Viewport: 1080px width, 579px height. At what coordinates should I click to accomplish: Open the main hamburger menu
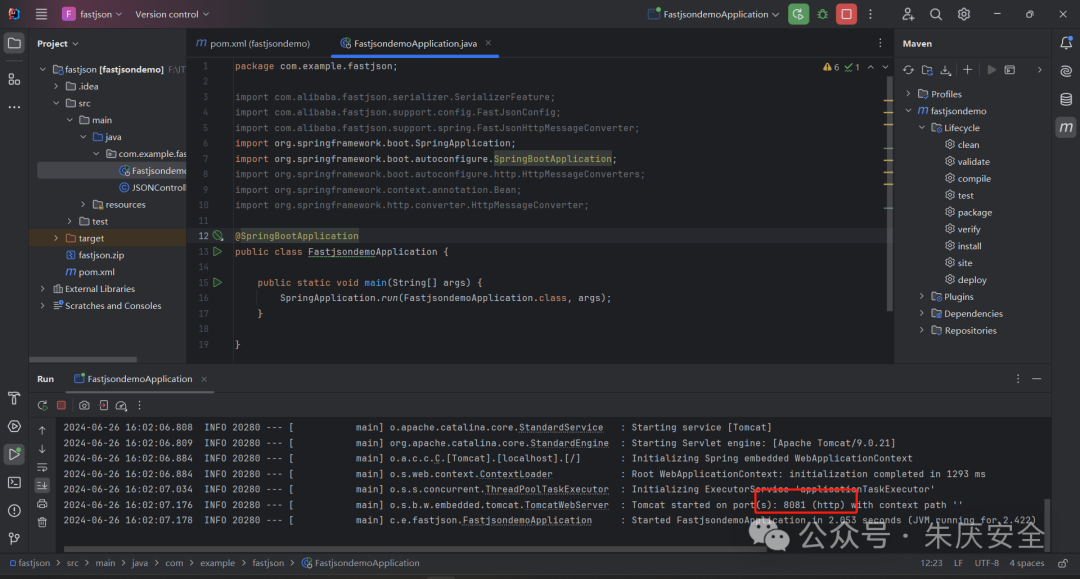[x=41, y=14]
